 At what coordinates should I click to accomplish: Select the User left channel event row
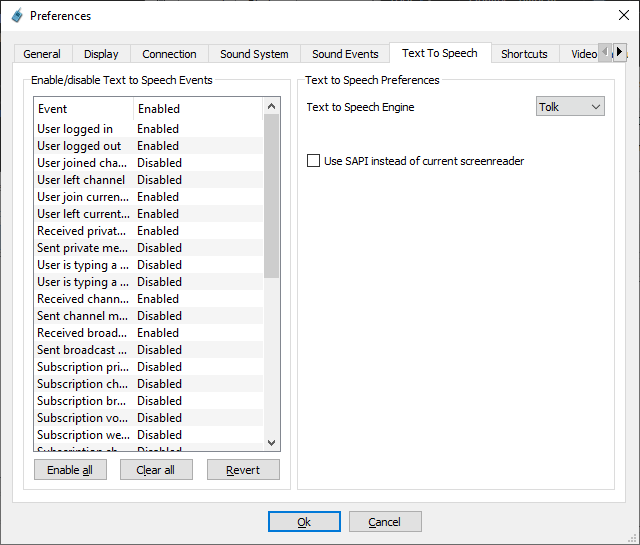[x=82, y=180]
